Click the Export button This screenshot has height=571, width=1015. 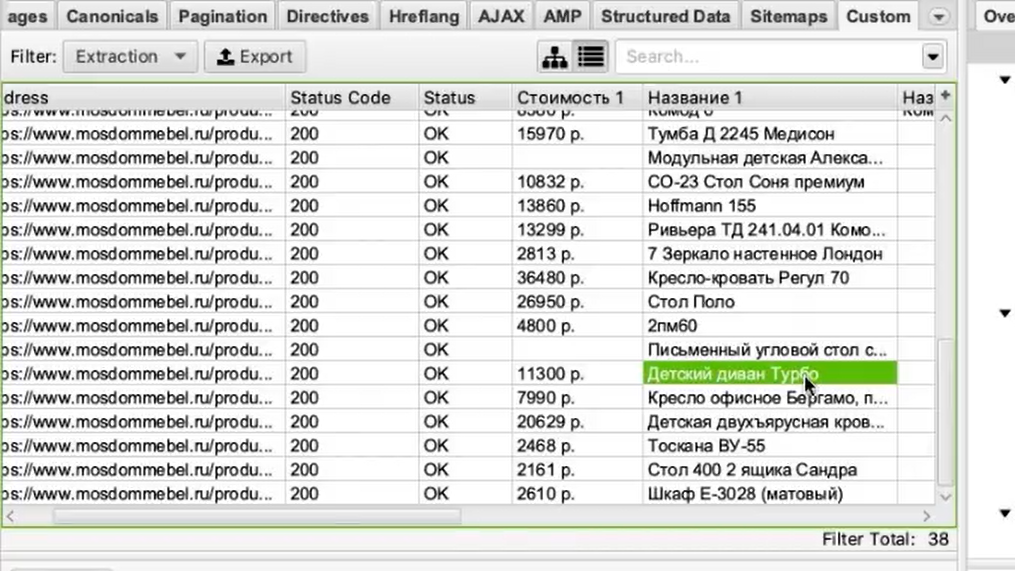click(255, 57)
